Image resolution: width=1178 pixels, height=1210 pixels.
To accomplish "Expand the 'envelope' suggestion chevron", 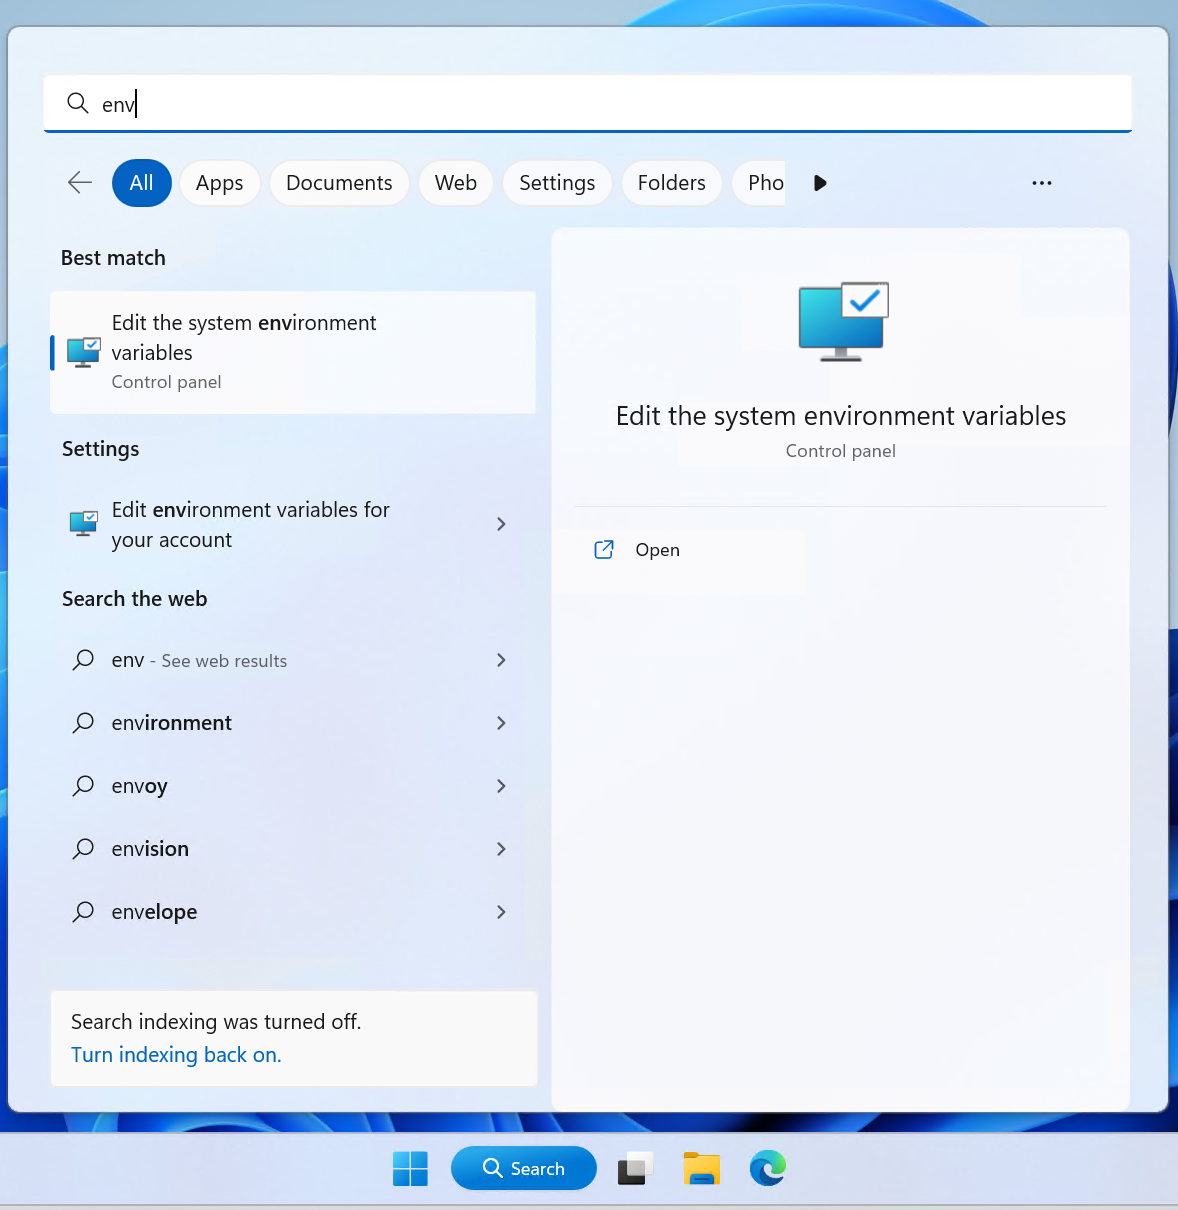I will coord(501,912).
